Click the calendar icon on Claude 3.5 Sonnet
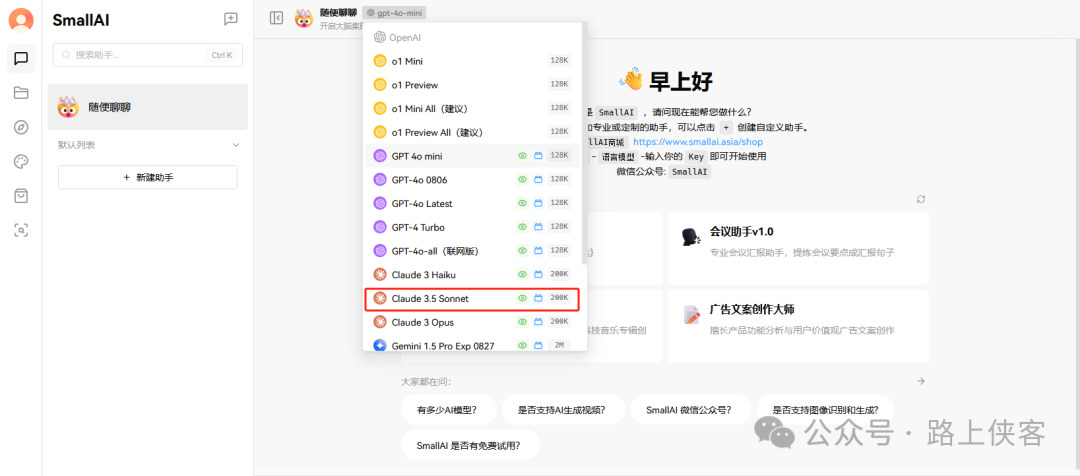 [x=539, y=298]
